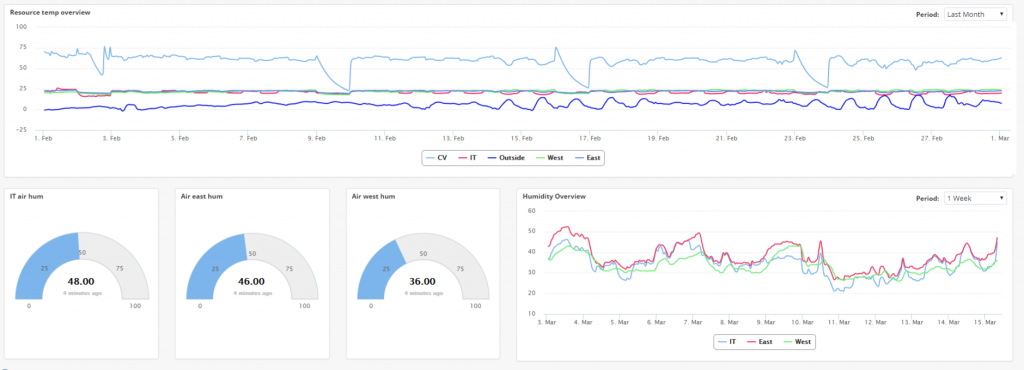Click the IT air hum panel title
Image resolution: width=1024 pixels, height=370 pixels.
point(27,196)
